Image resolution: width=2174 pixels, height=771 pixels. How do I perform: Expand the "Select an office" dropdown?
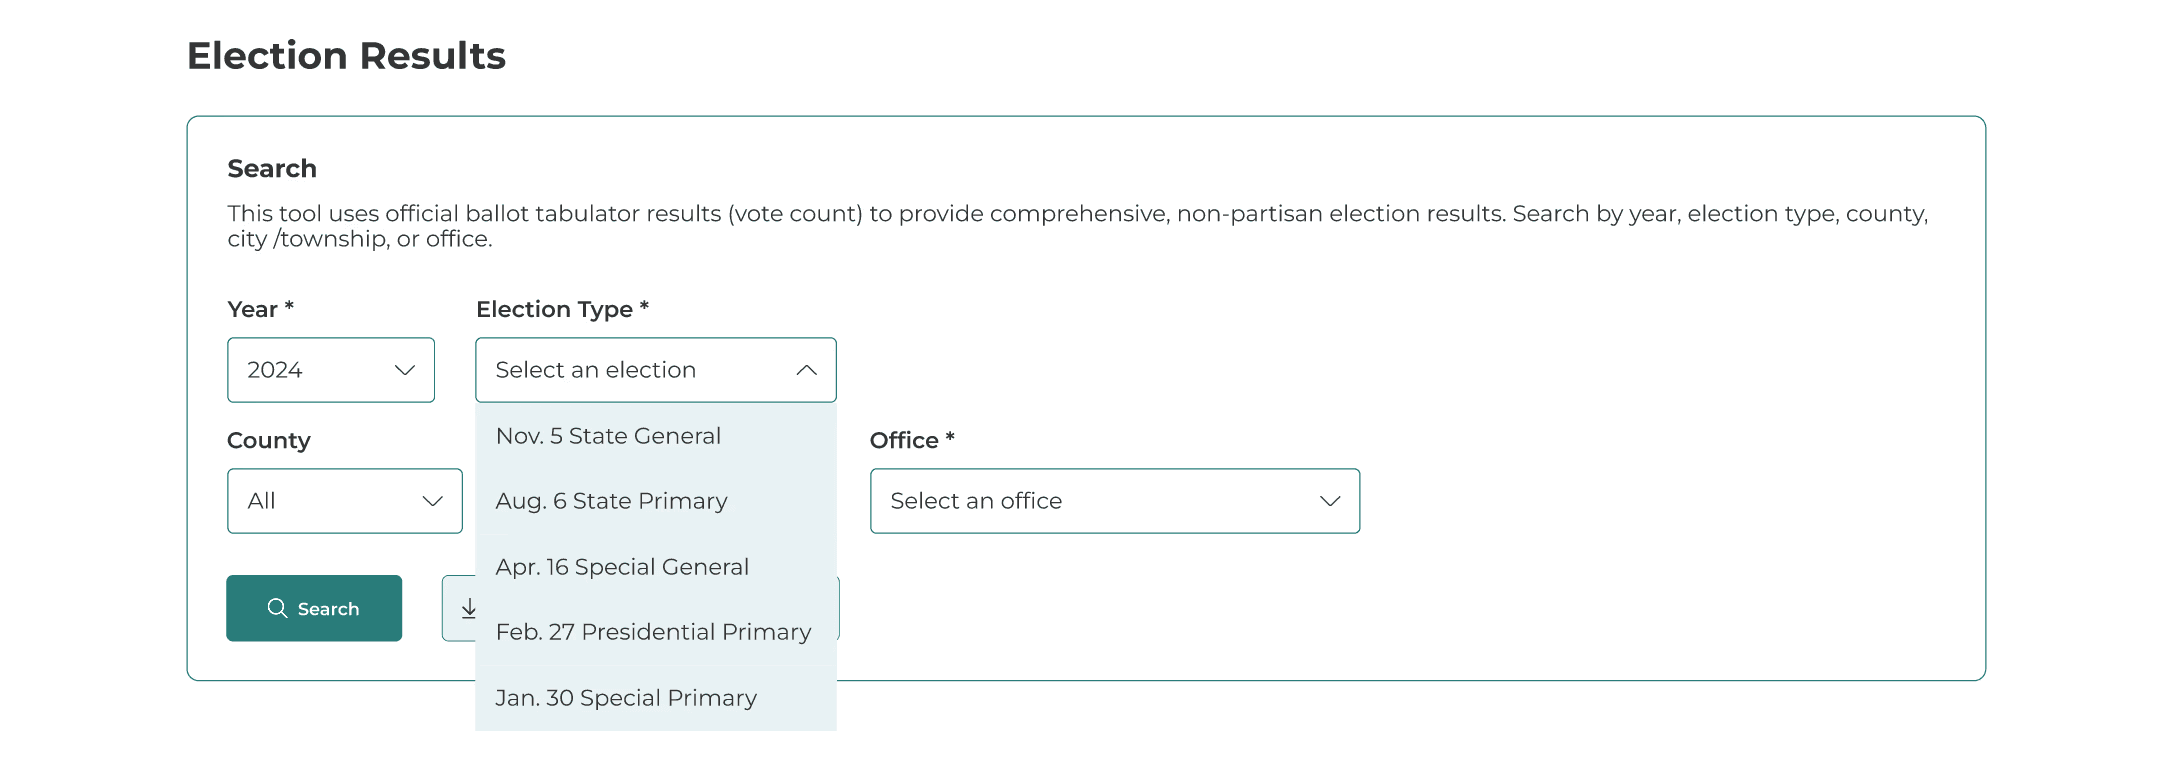point(1114,501)
